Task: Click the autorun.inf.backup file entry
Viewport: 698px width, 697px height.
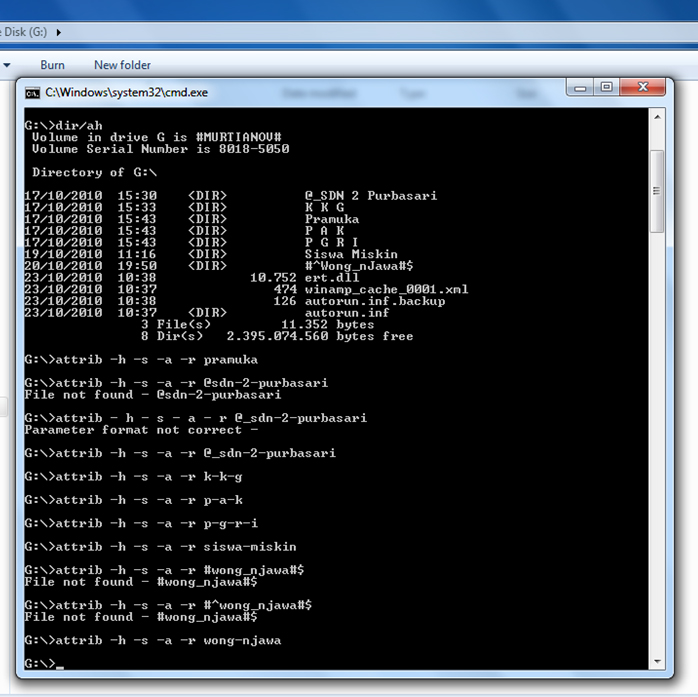Action: 375,301
